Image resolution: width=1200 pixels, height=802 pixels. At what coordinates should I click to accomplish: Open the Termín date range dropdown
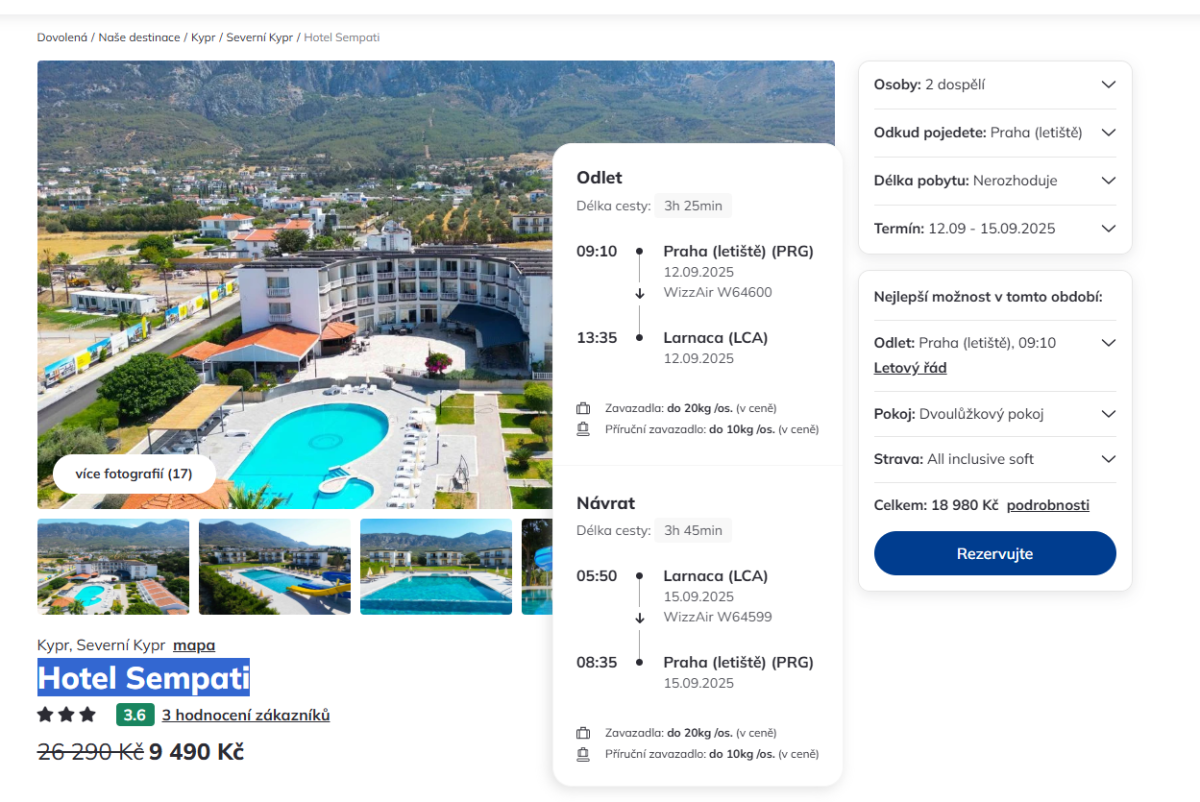tap(1108, 229)
